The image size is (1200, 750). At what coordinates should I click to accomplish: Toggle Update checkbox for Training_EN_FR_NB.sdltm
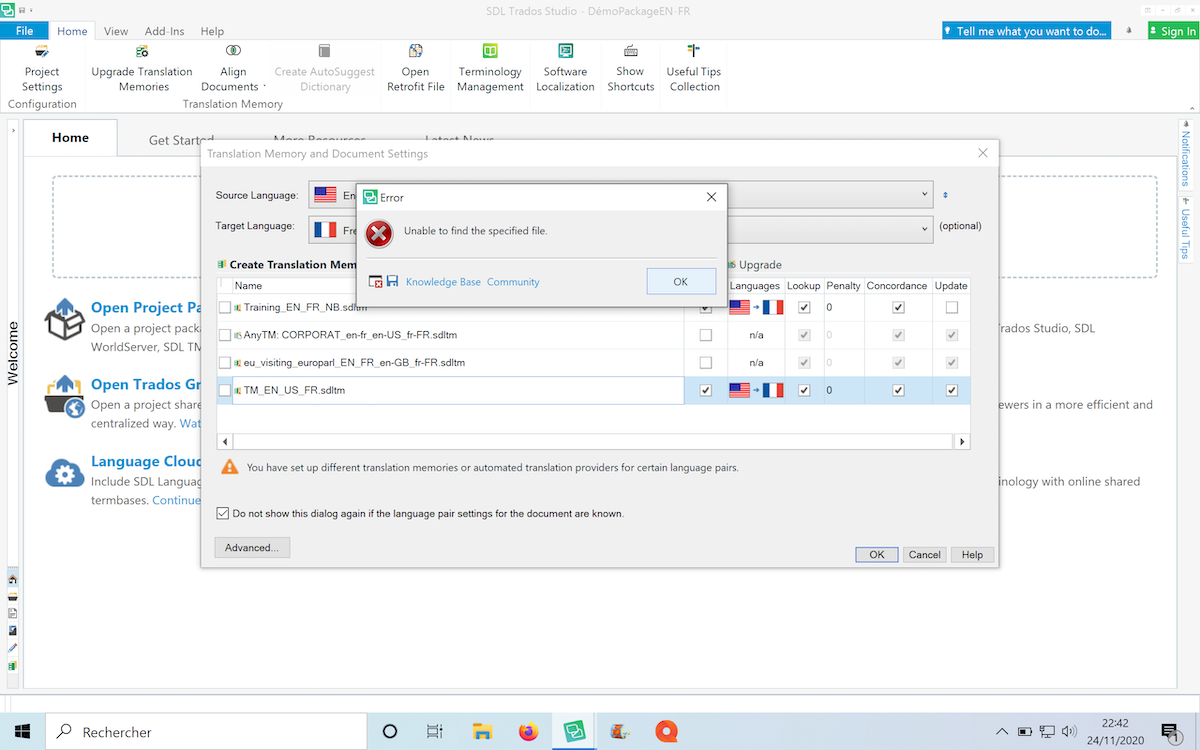tap(951, 308)
